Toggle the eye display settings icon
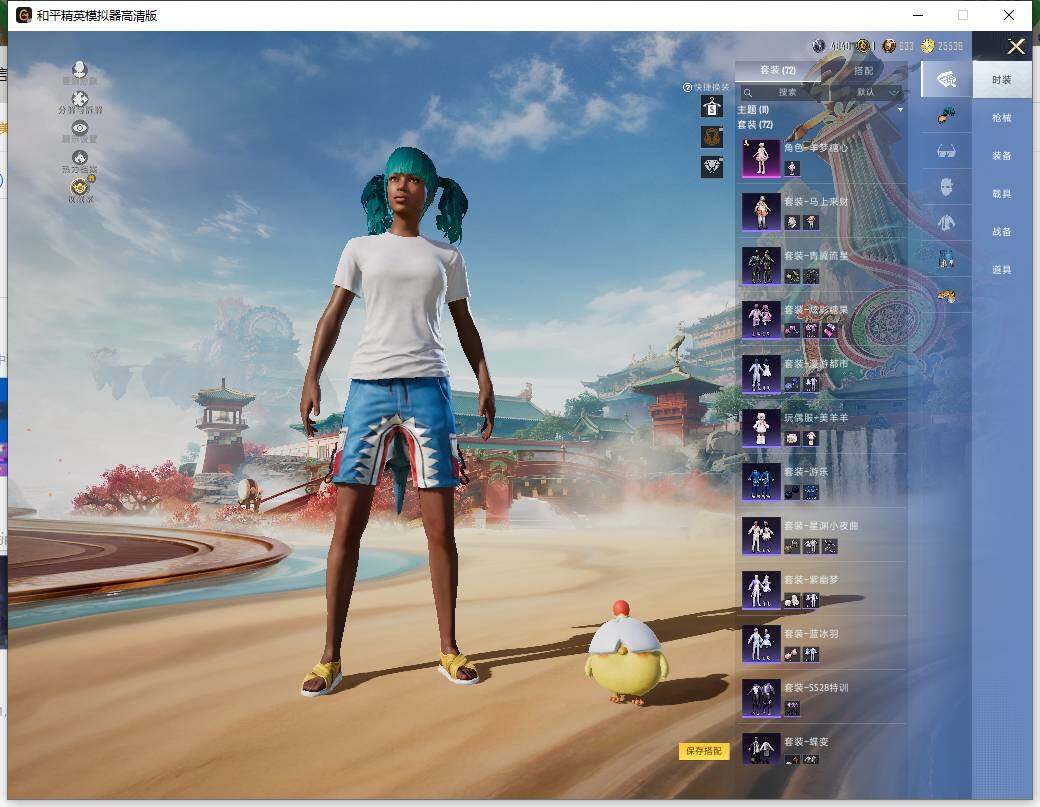Image resolution: width=1040 pixels, height=807 pixels. click(x=80, y=128)
